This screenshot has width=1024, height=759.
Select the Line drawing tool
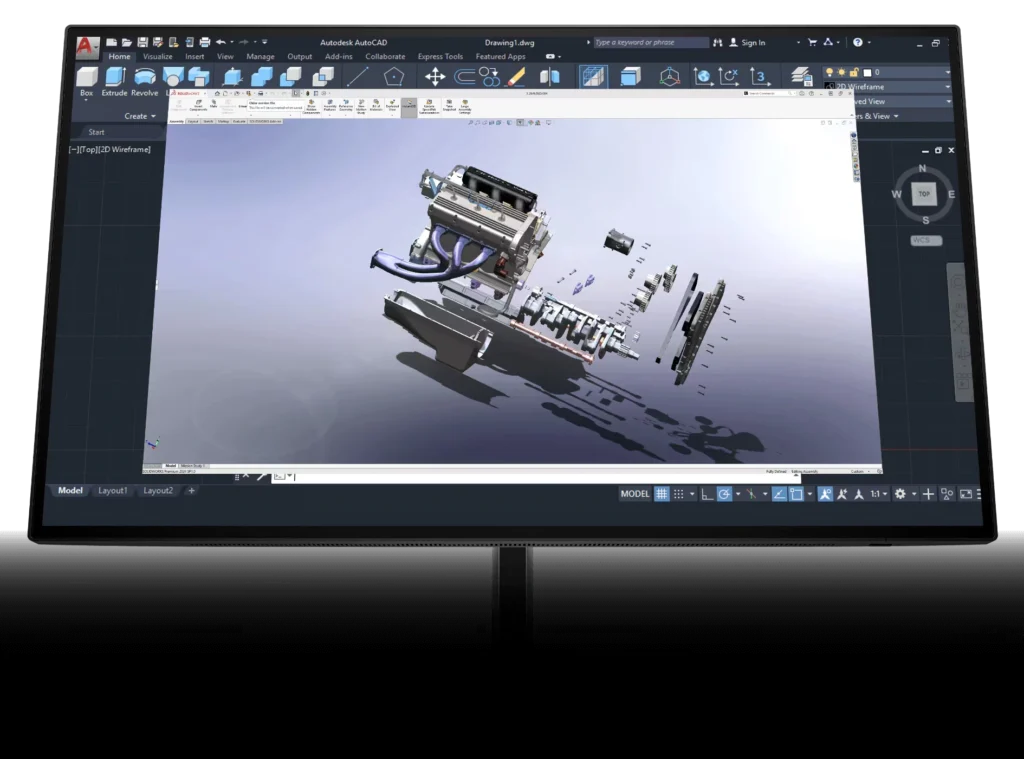(x=357, y=77)
